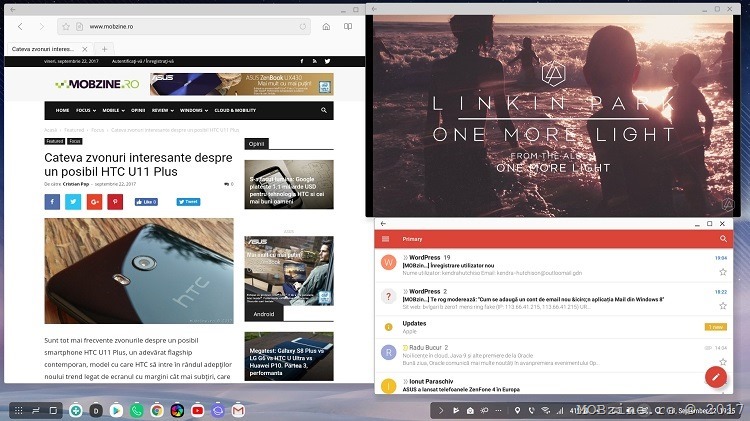750x421 pixels.
Task: Open the ASUS ZenBook UX430 banner ad
Action: click(242, 84)
